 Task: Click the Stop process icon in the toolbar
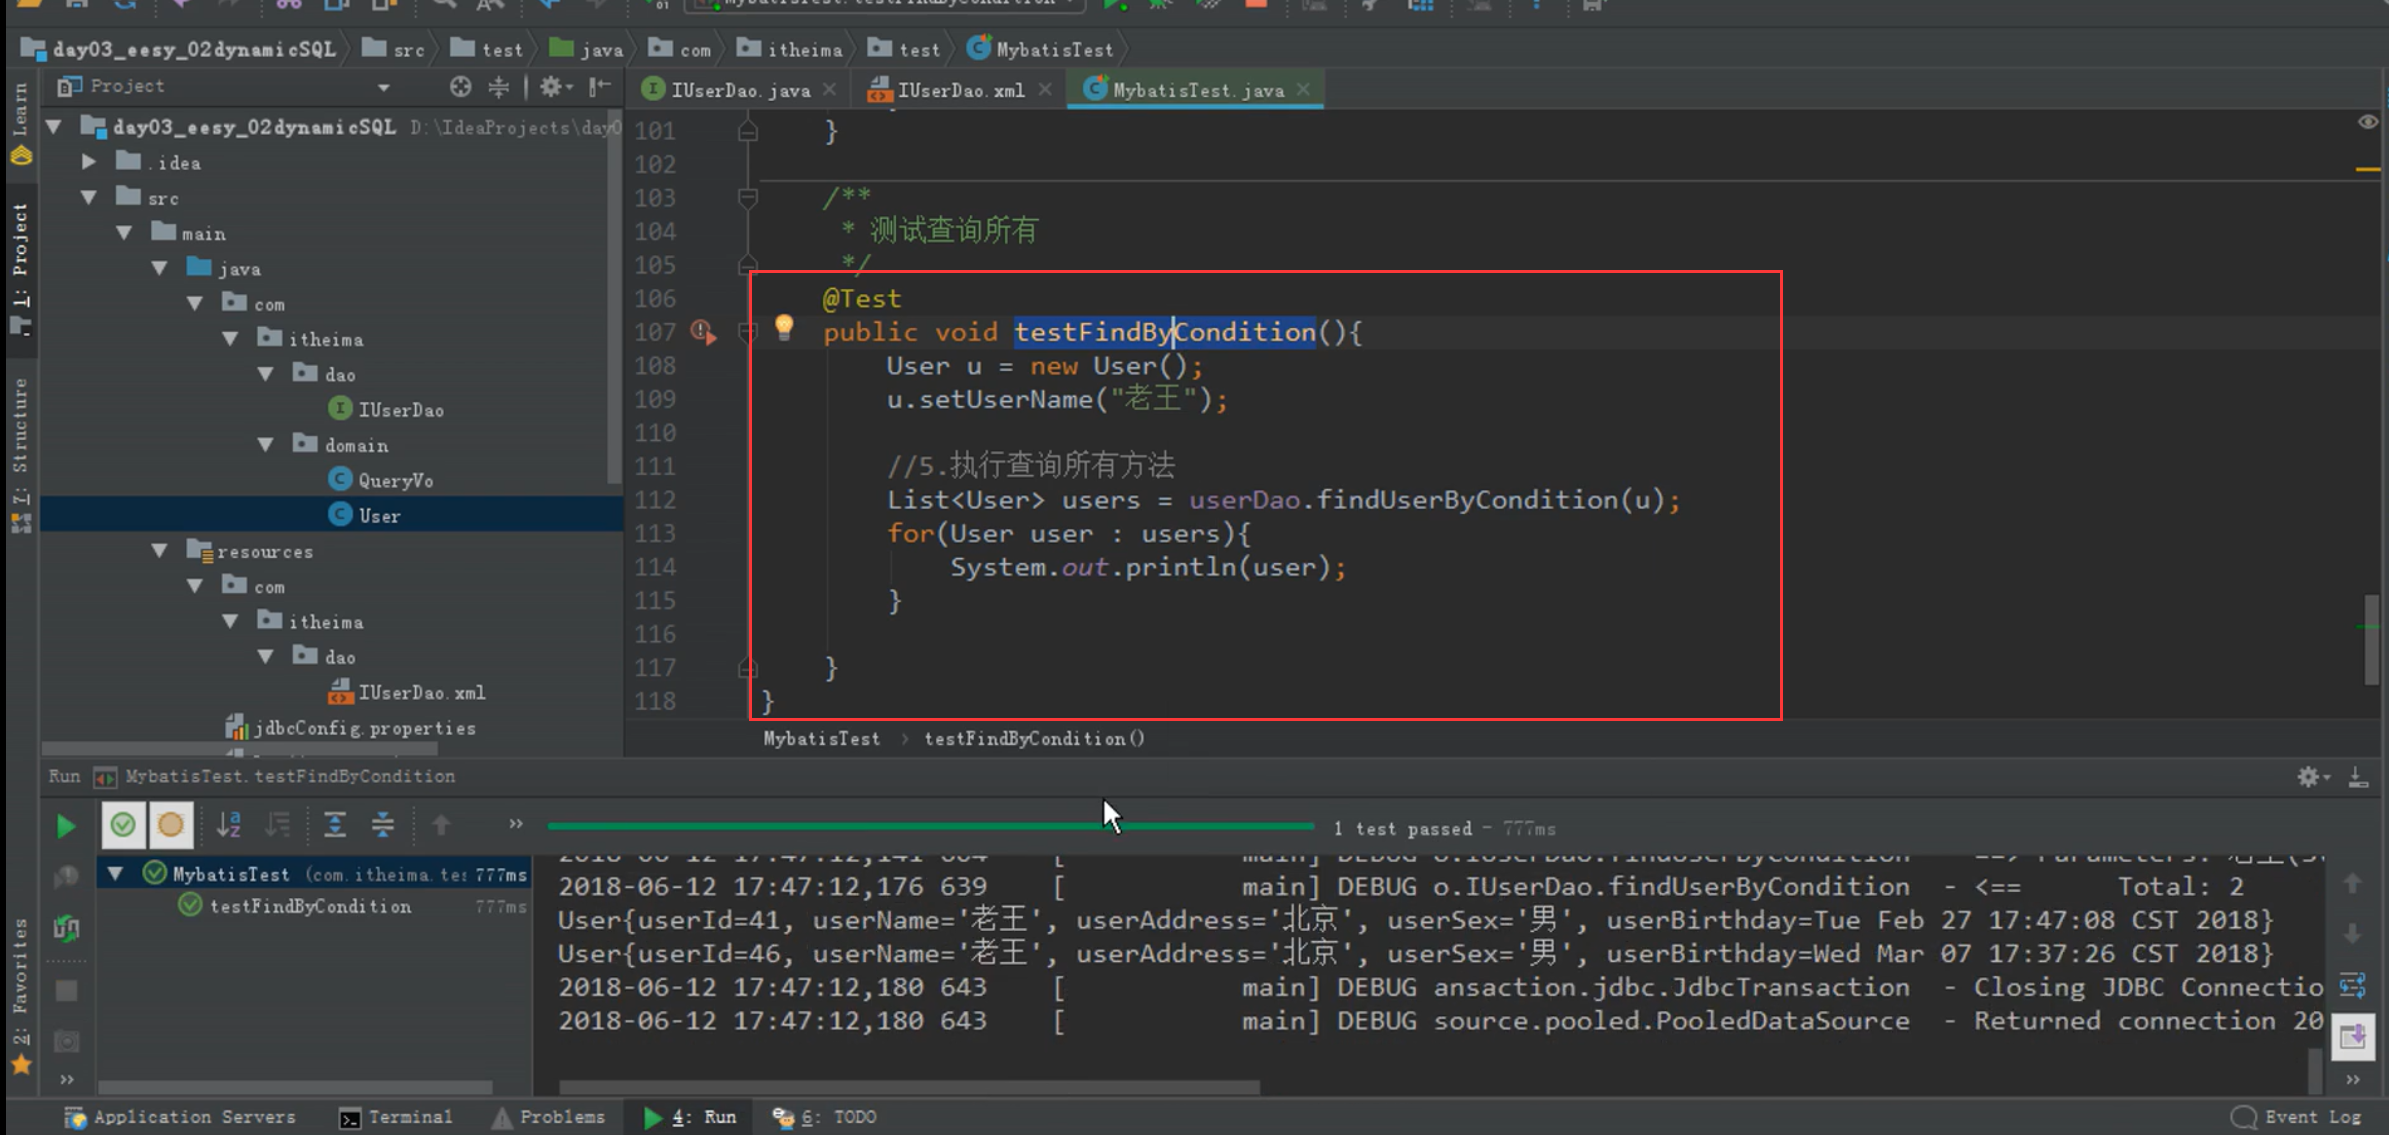[1254, 5]
